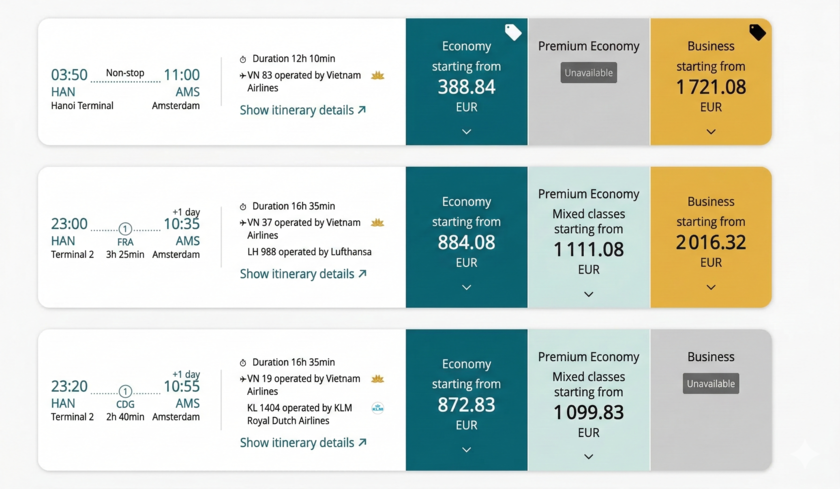Expand the 1111.08 EUR Premium Economy chevron

[588, 294]
